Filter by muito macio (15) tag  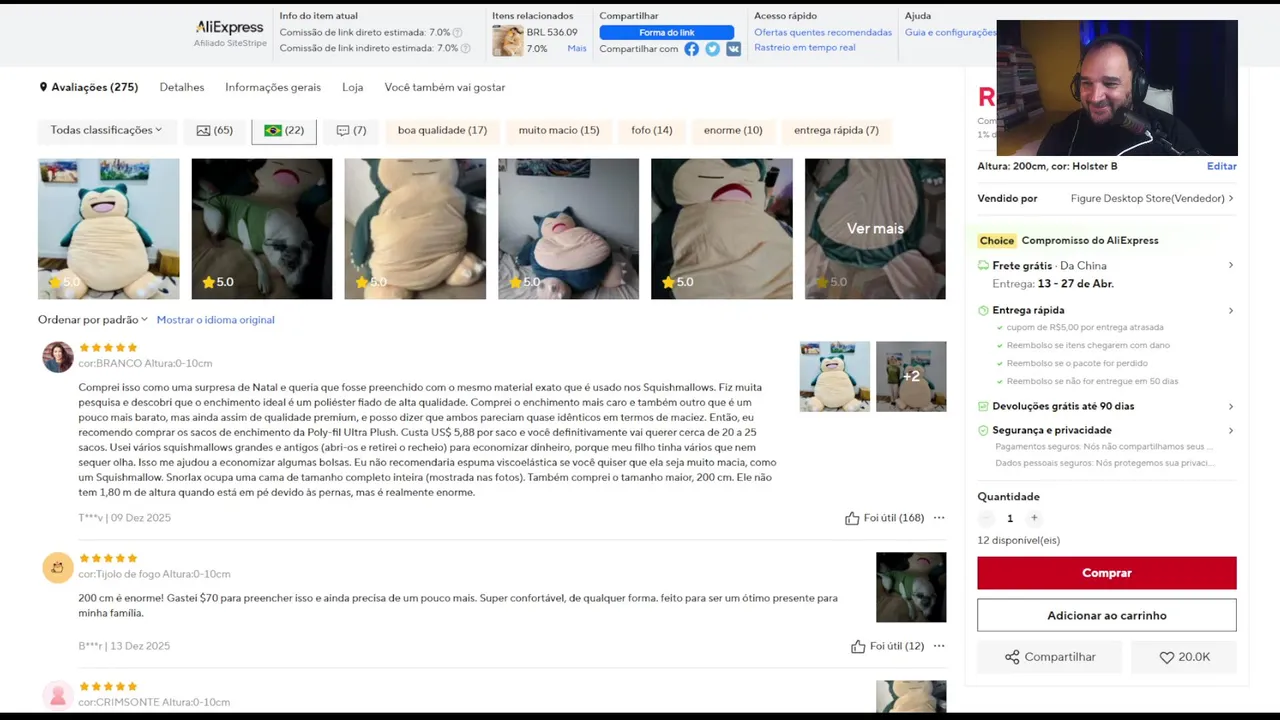[x=559, y=130]
